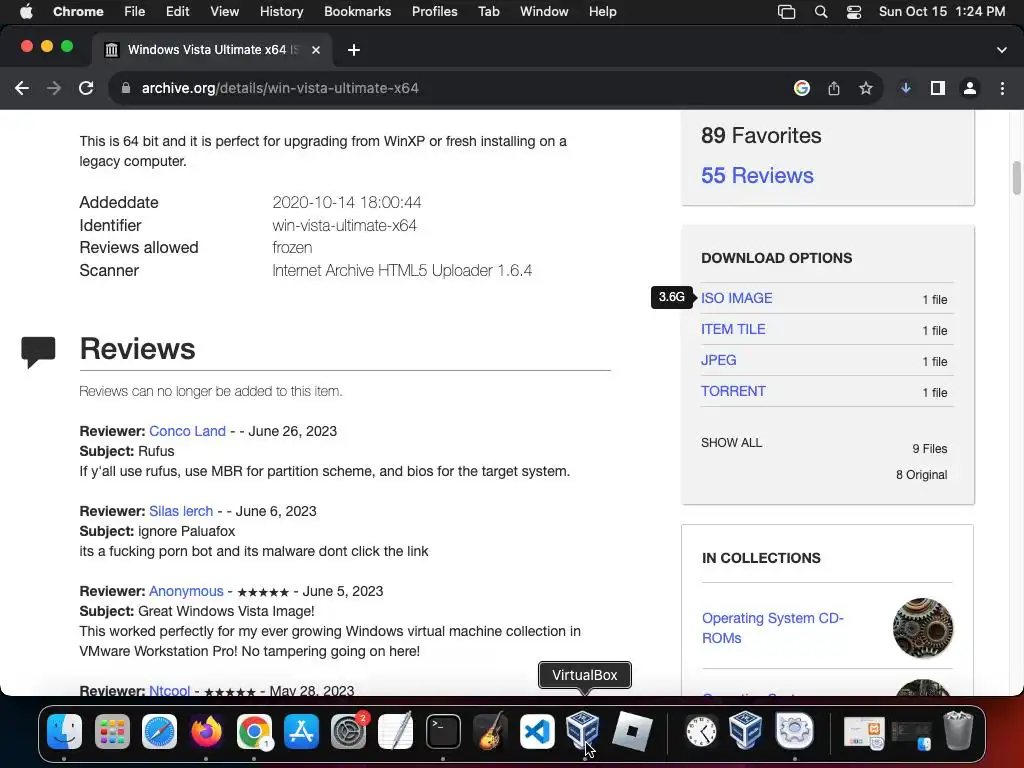Open the Clock app in the dock
Image resolution: width=1024 pixels, height=768 pixels.
pos(701,731)
